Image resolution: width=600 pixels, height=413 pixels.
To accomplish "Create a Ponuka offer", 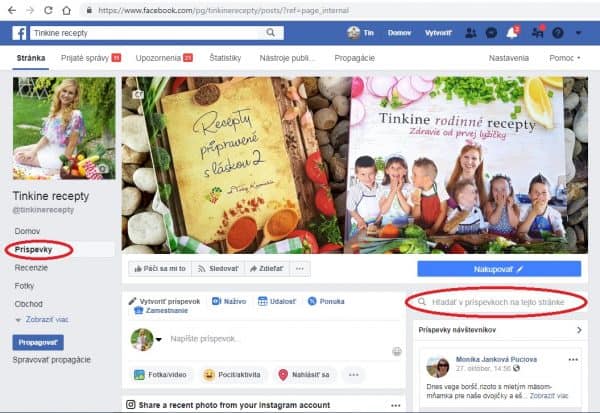I will click(326, 301).
